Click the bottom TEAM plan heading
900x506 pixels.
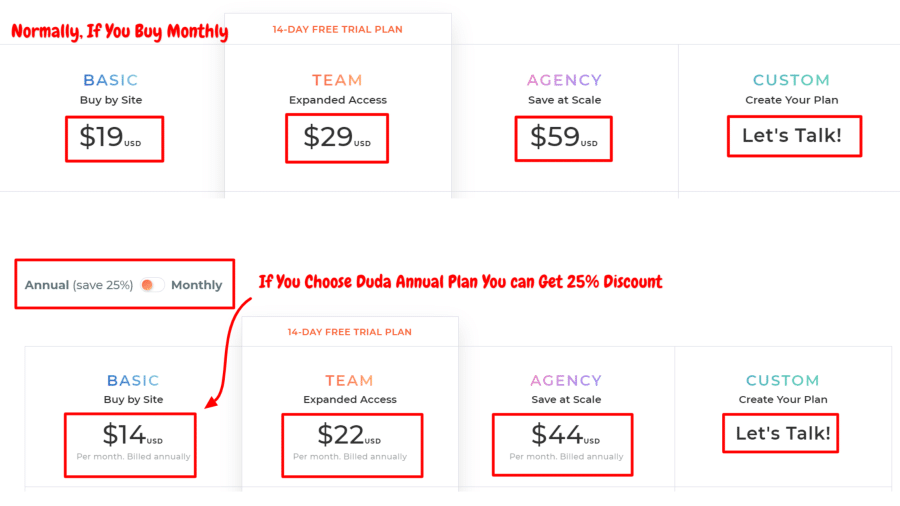point(350,380)
